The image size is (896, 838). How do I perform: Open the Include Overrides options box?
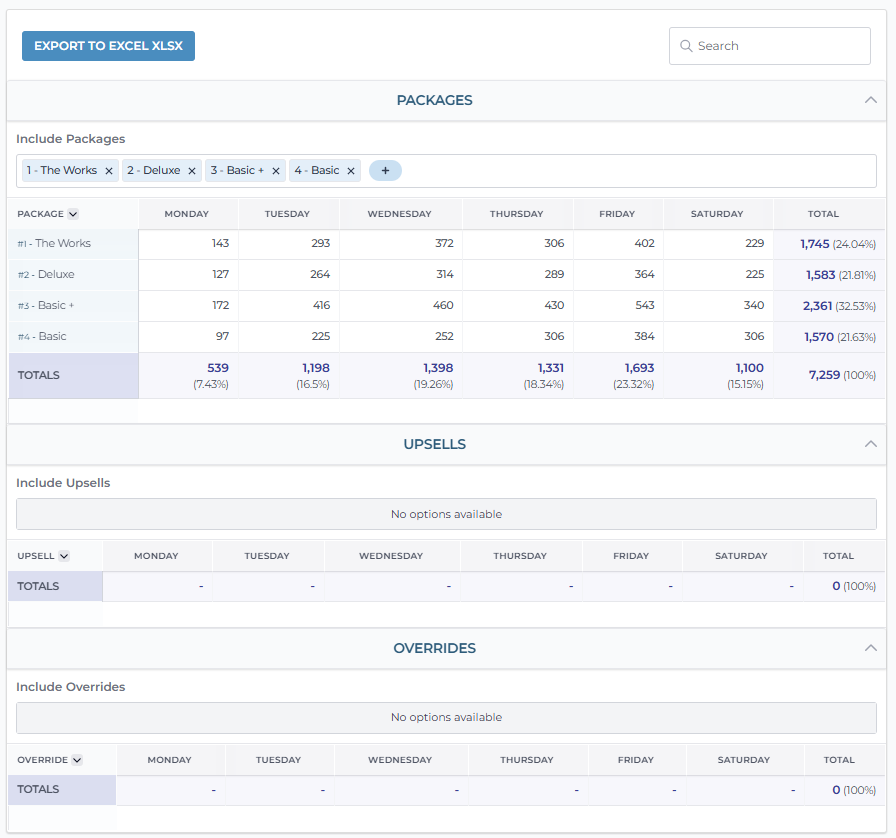click(446, 717)
